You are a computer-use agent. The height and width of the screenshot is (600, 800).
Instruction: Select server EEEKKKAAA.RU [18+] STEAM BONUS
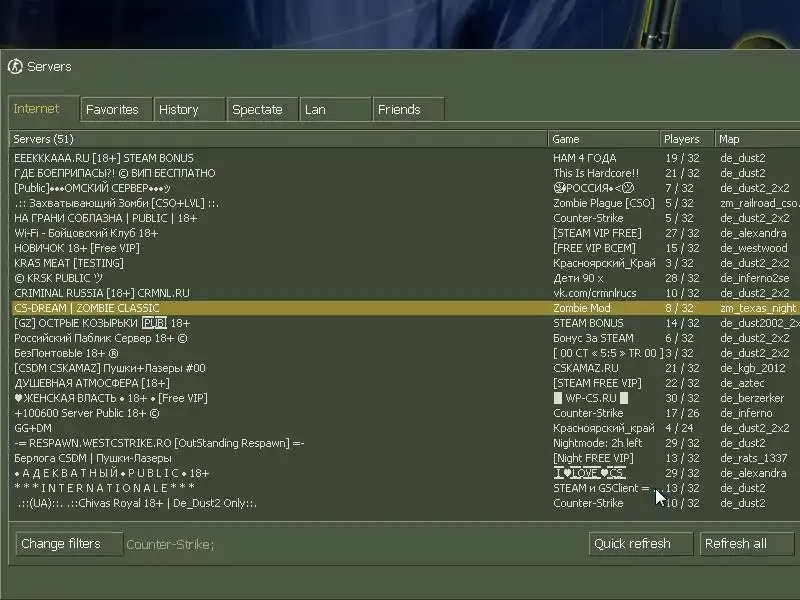tap(405, 158)
